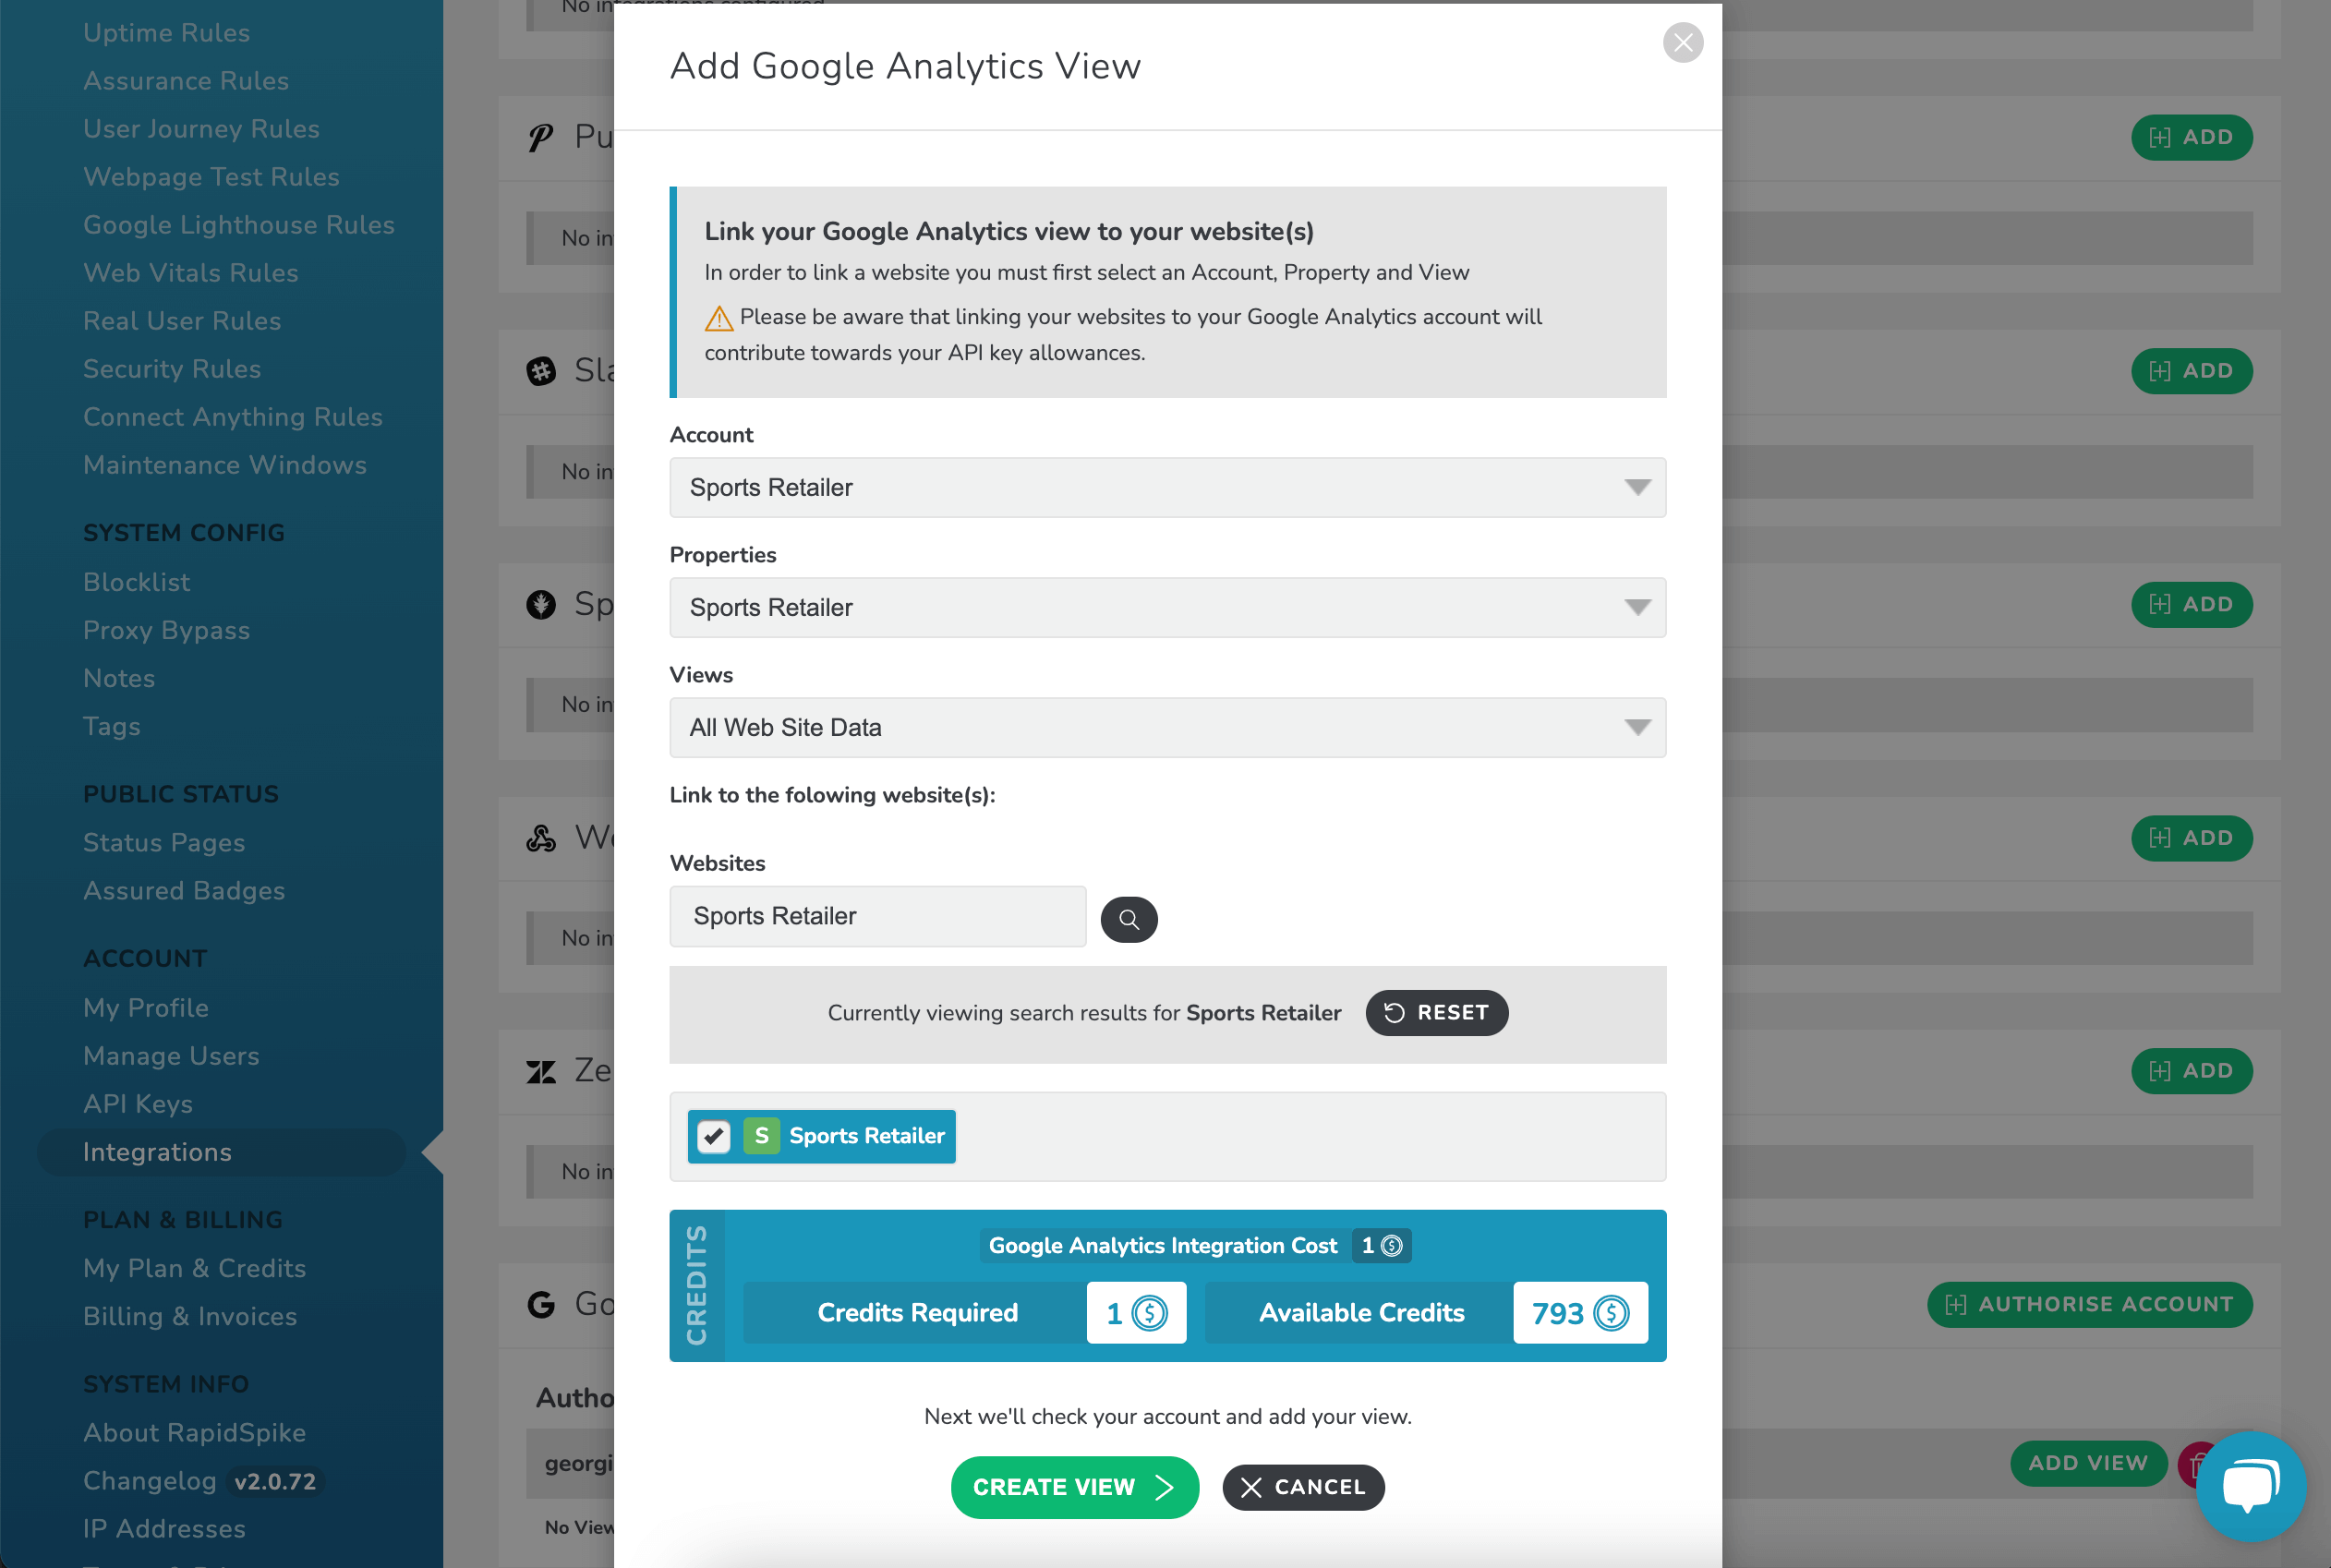Click the green S avatar on the Sports Retailer chip
Viewport: 2331px width, 1568px height.
[761, 1136]
